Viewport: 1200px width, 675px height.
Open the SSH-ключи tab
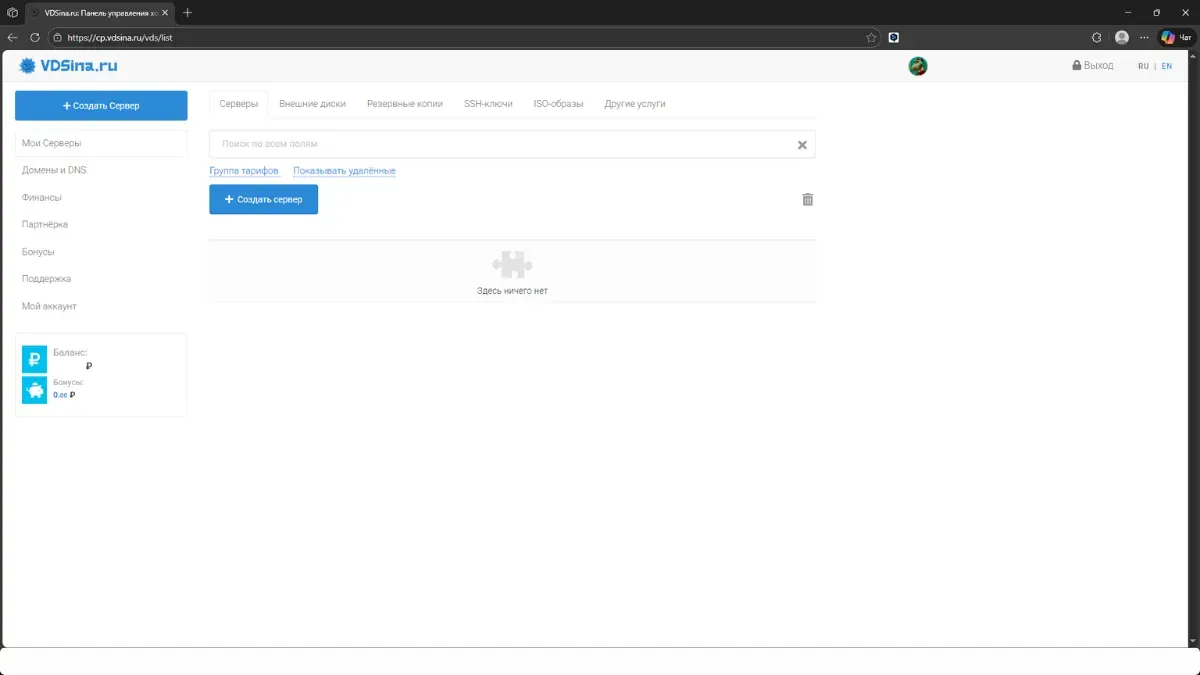pyautogui.click(x=488, y=104)
